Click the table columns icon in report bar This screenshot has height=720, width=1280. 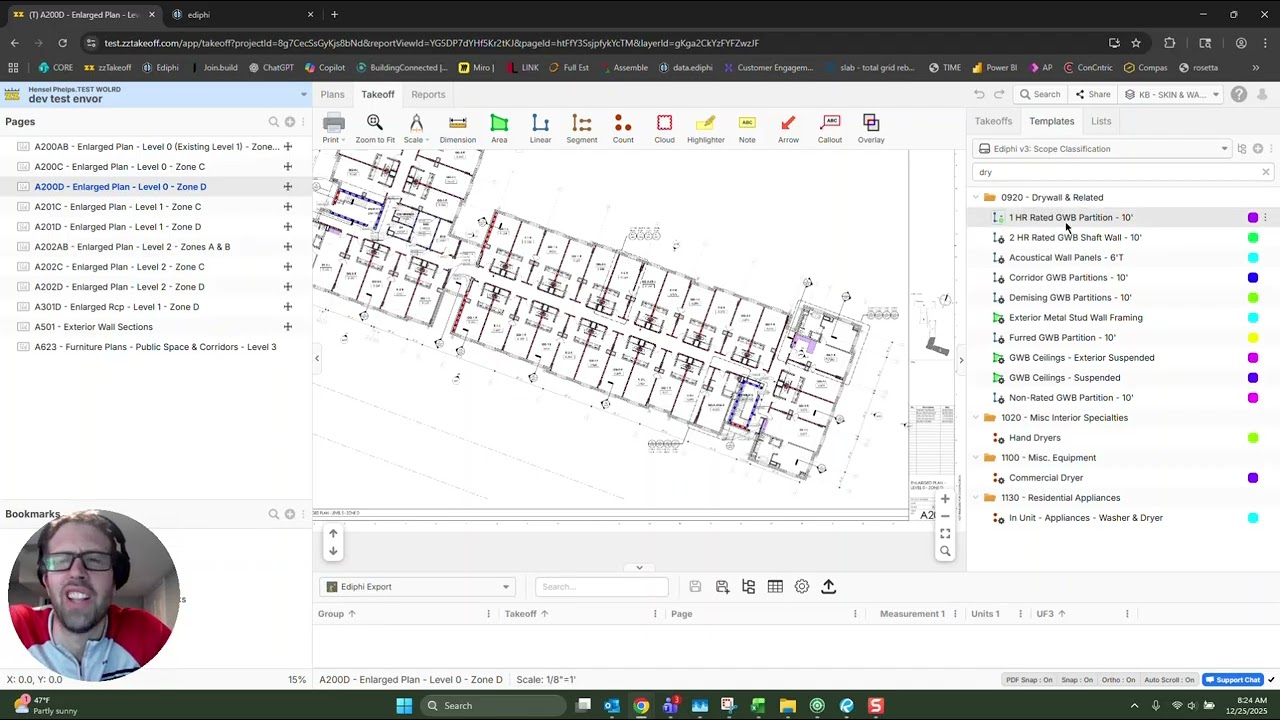coord(775,587)
